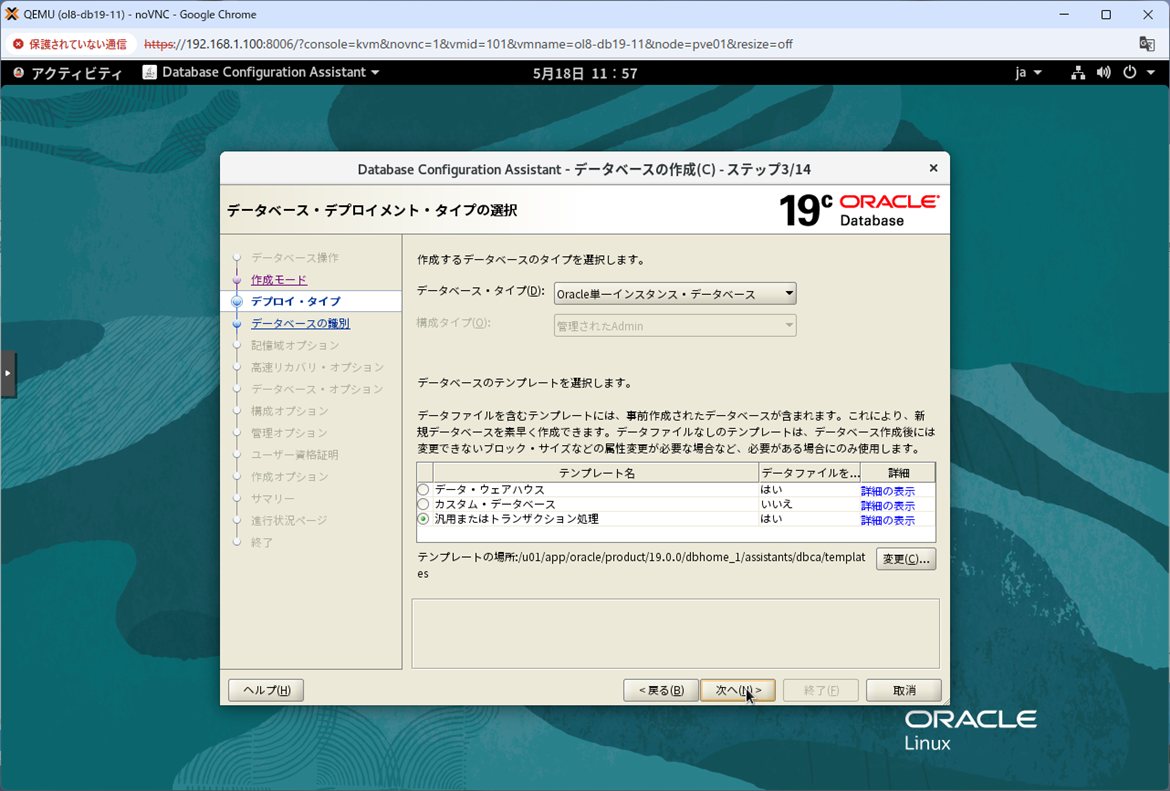
Task: Click the 終了 step in sidebar
Action: pyautogui.click(x=262, y=543)
